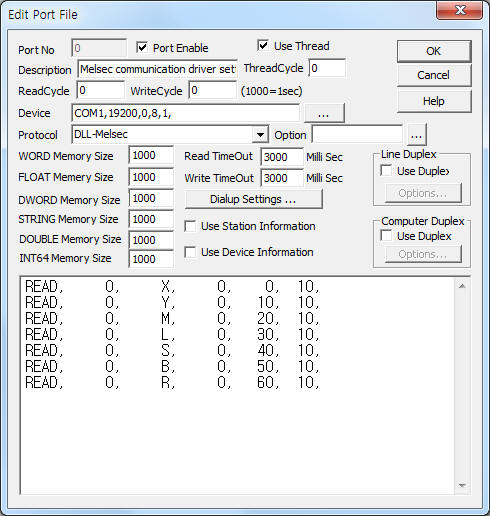The image size is (490, 516).
Task: Click the ThreadCycle input field
Action: click(327, 68)
